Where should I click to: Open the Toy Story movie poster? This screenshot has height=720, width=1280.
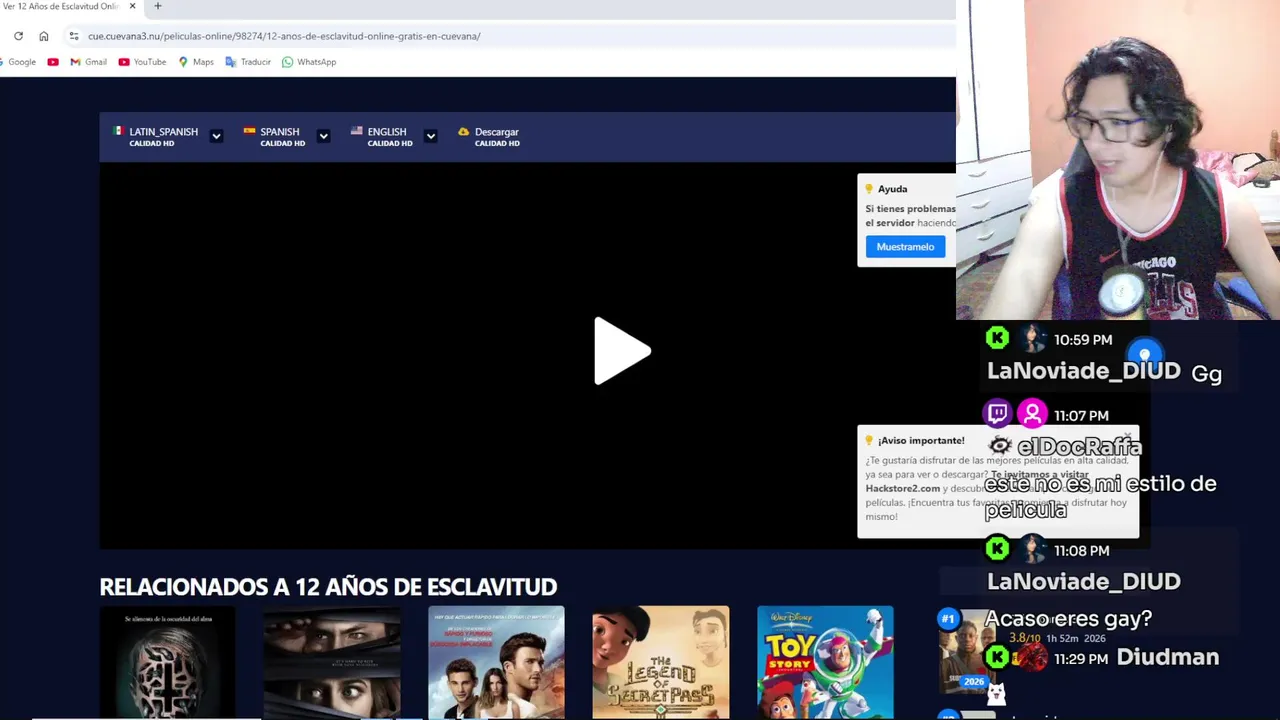point(825,662)
